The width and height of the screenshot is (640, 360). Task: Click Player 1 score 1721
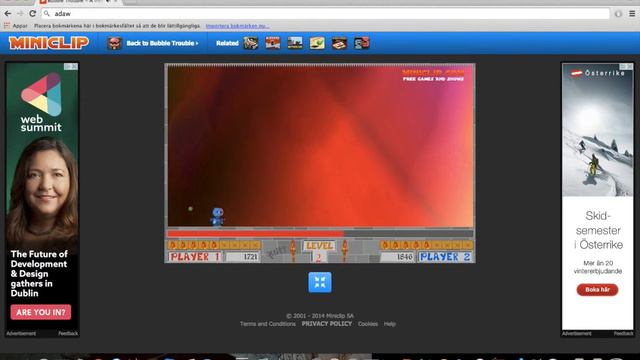coord(243,257)
